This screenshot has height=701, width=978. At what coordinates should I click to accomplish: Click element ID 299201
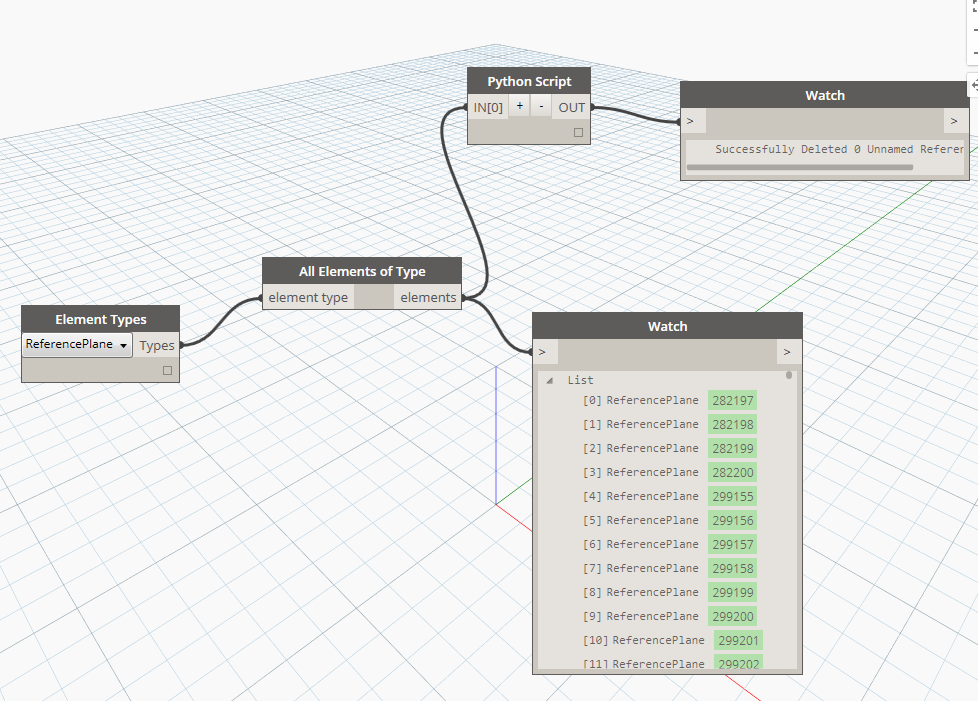(x=738, y=641)
